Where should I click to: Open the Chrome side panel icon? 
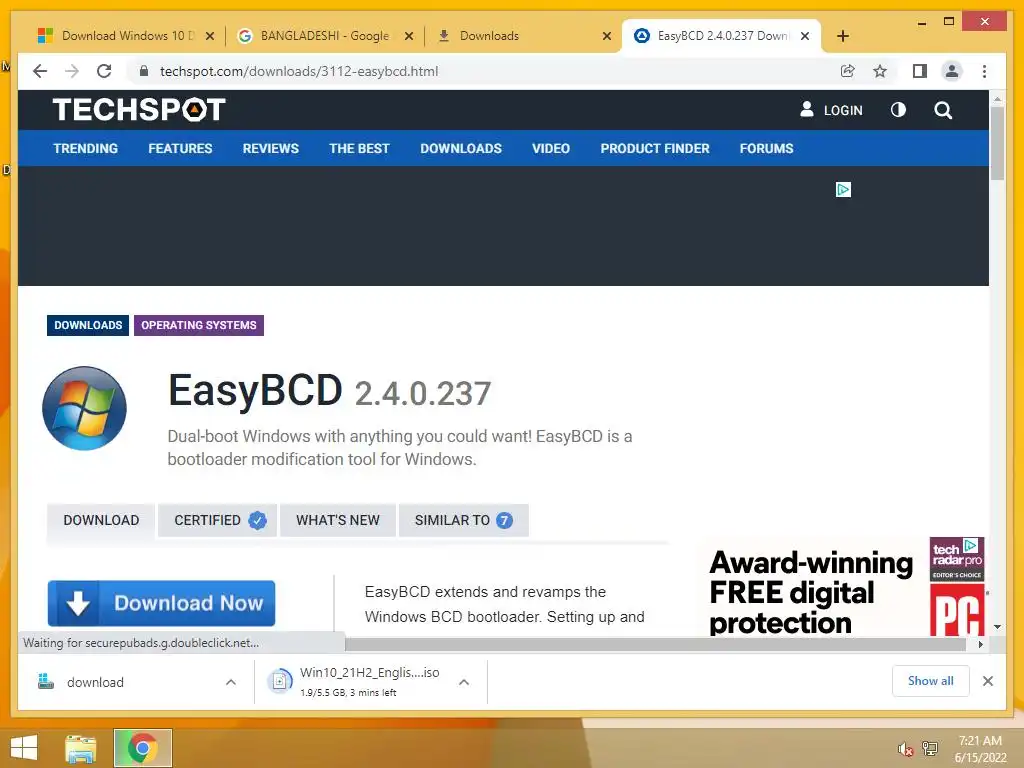(920, 71)
